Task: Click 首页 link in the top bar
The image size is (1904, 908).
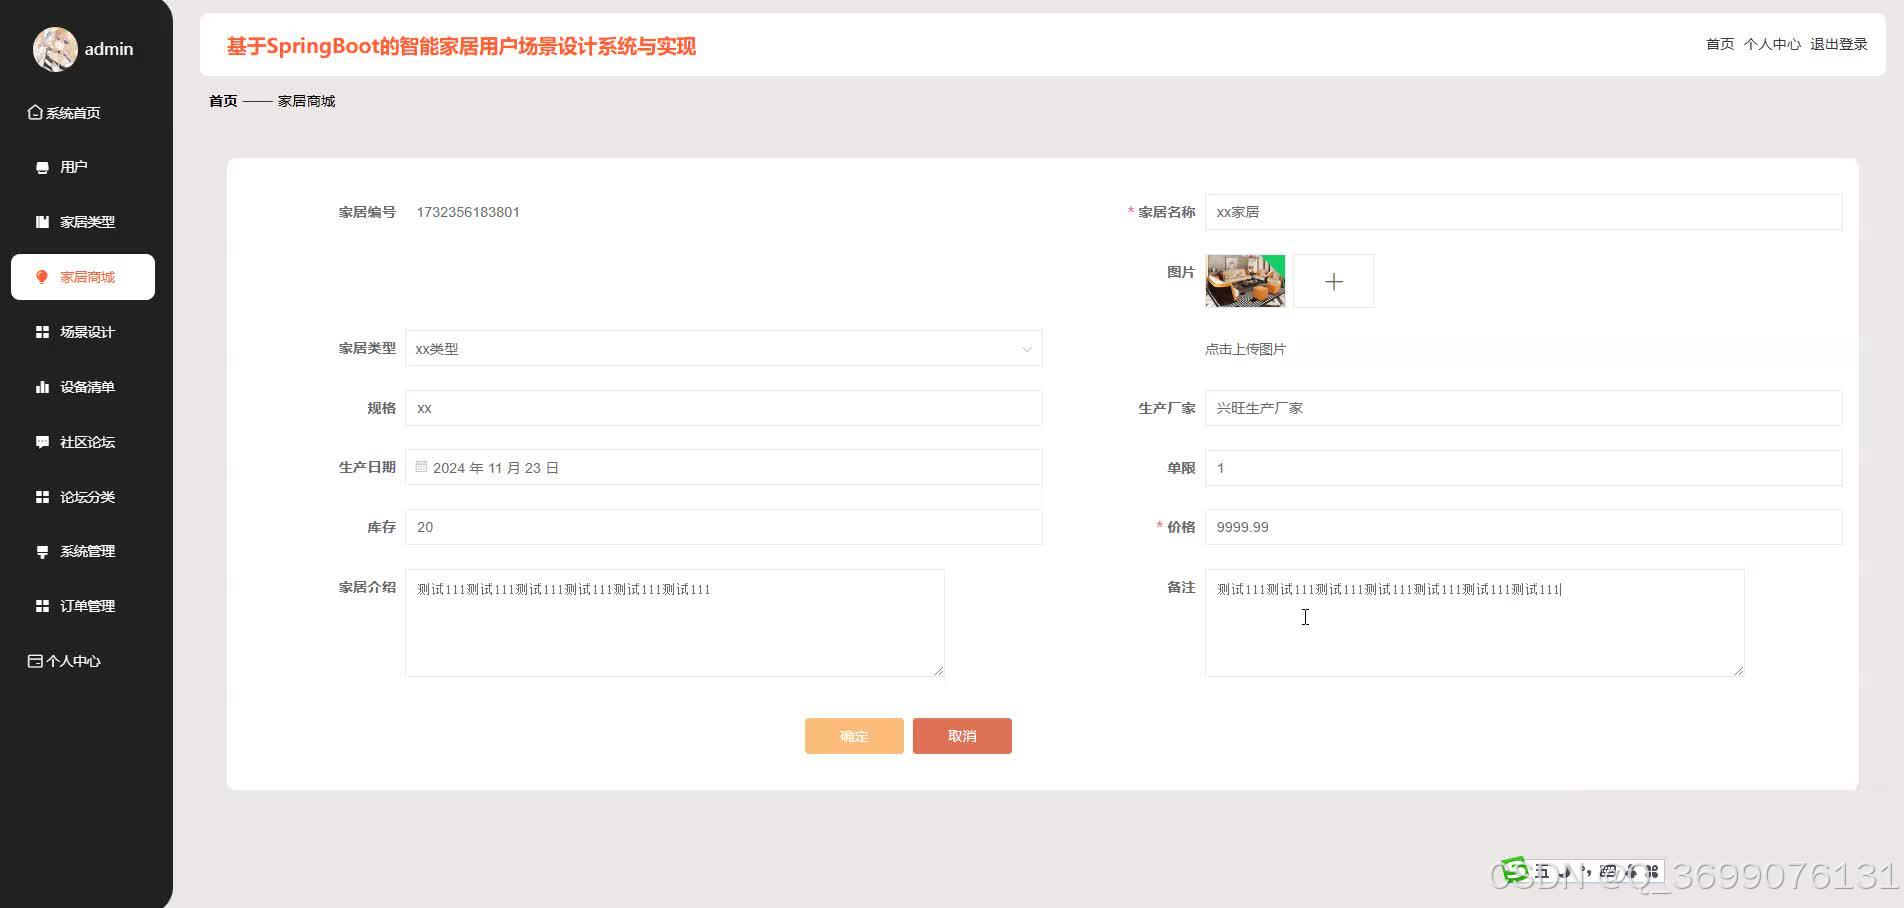Action: [1720, 44]
